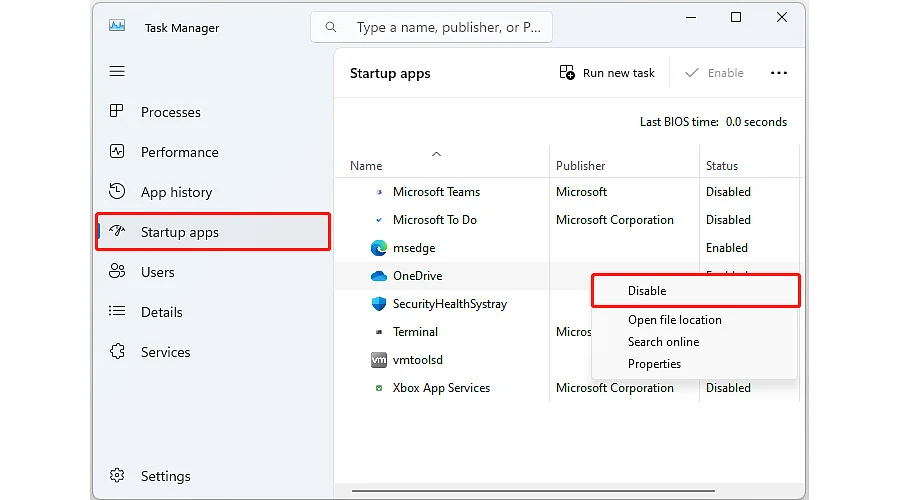Focus the search name or publisher field

click(431, 27)
